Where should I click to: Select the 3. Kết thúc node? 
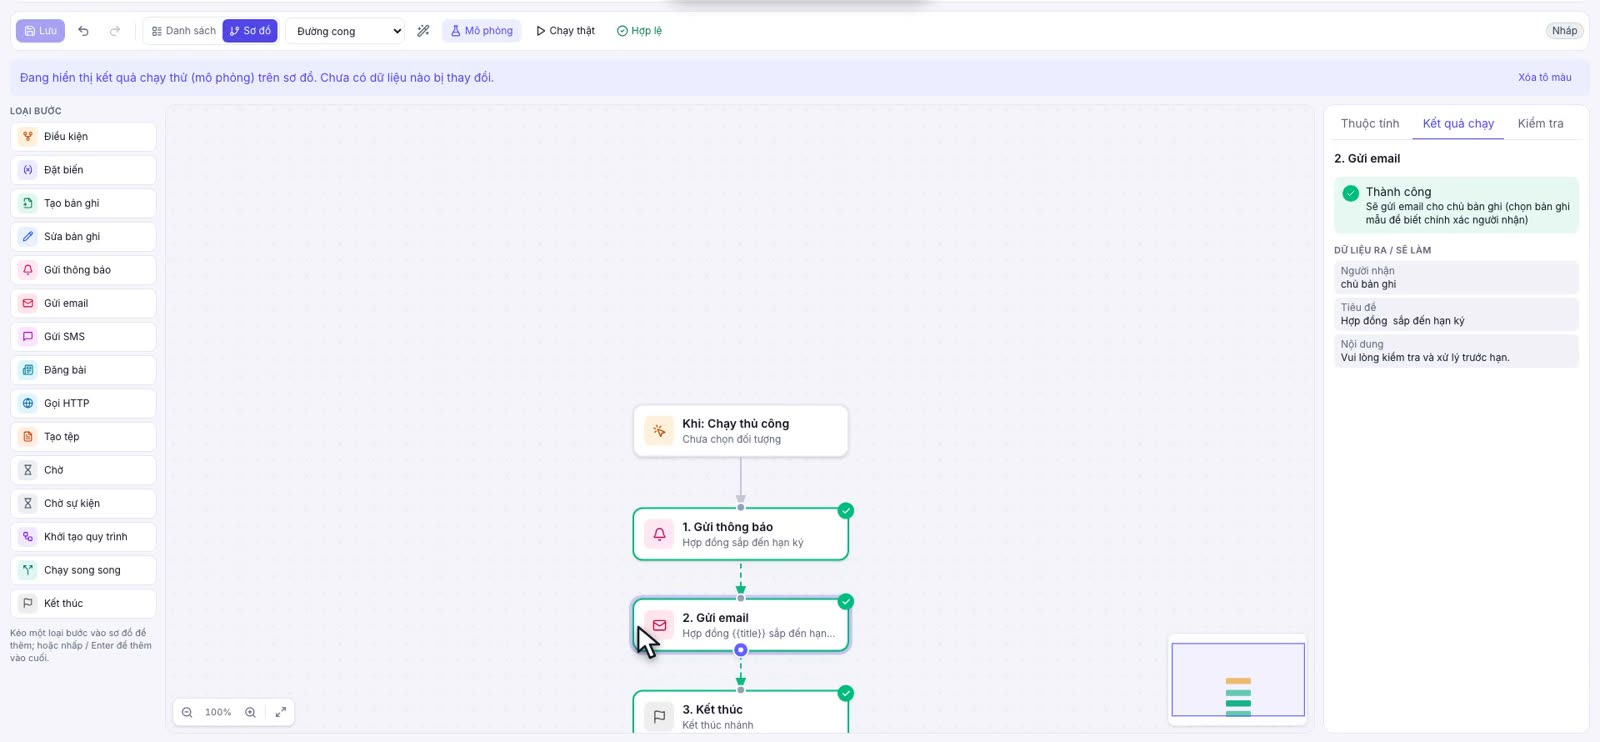tap(741, 714)
